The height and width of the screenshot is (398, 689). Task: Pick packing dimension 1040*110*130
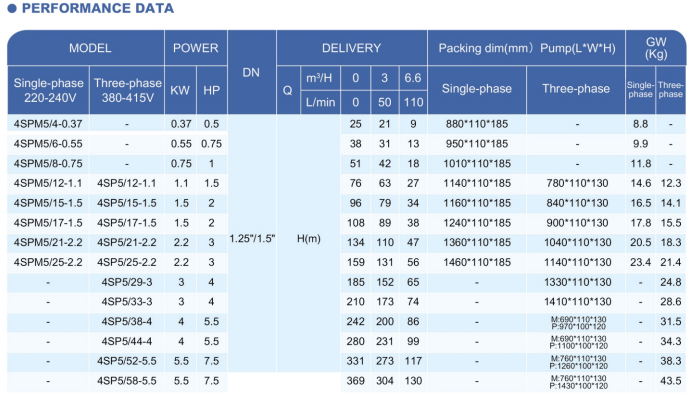(577, 242)
